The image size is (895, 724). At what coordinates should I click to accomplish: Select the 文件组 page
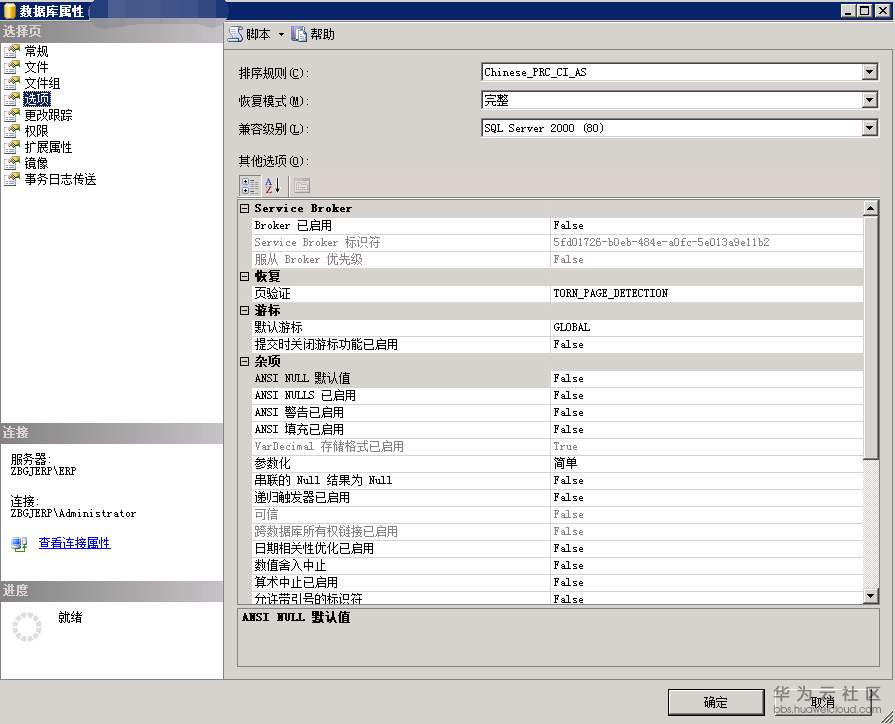pyautogui.click(x=42, y=83)
